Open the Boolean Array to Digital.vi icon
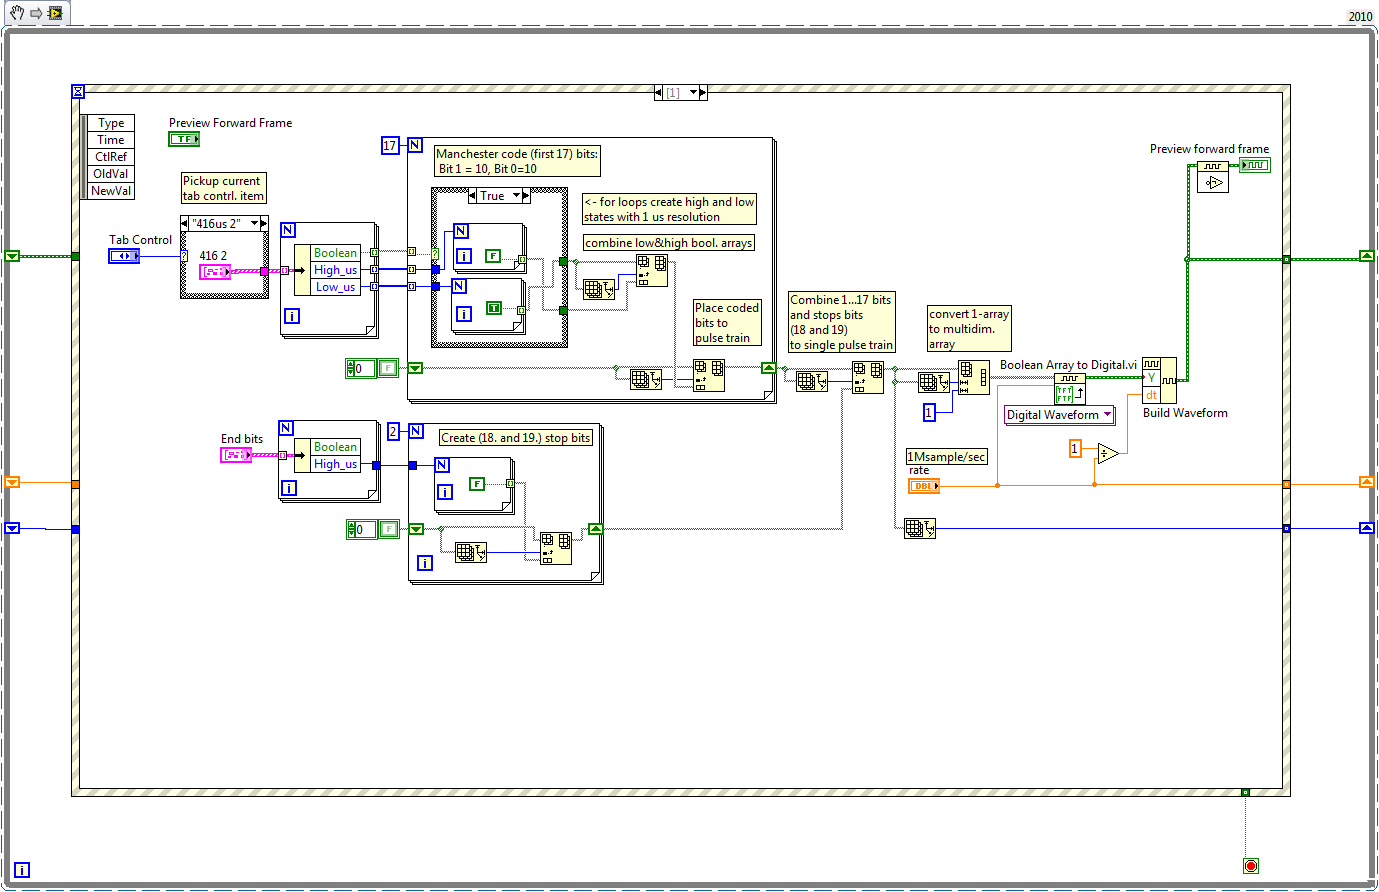Image resolution: width=1379 pixels, height=892 pixels. click(x=1070, y=389)
